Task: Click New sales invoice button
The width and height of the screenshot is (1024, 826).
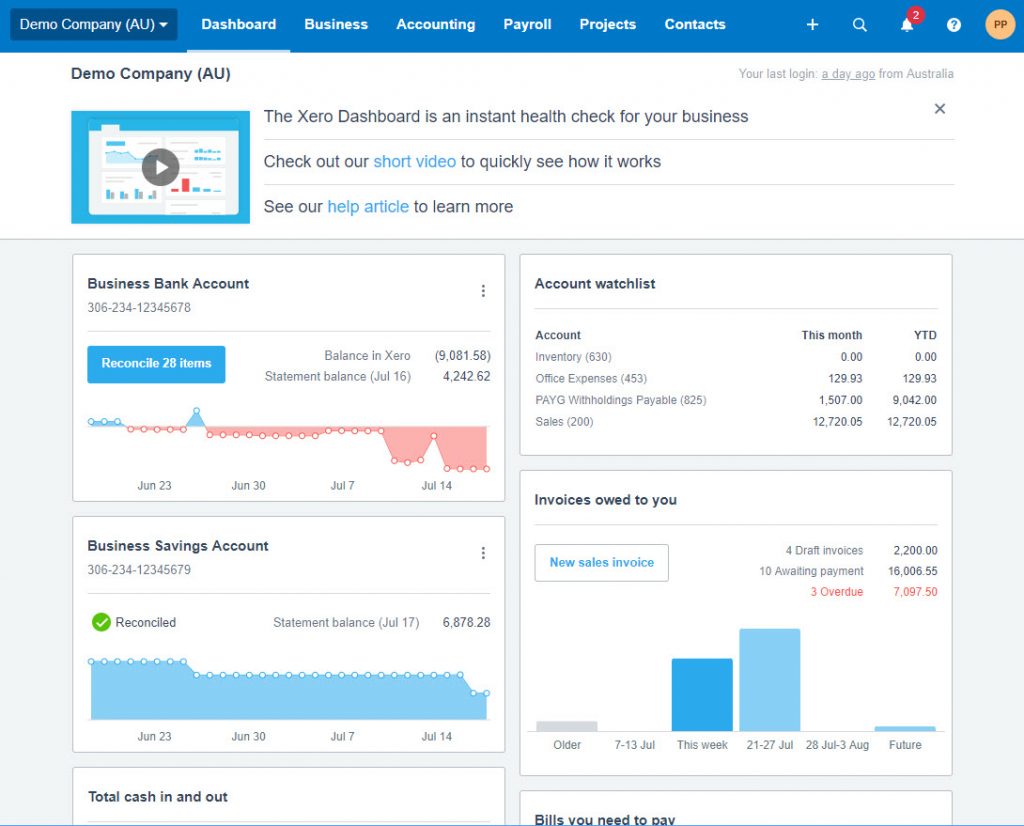Action: click(601, 563)
